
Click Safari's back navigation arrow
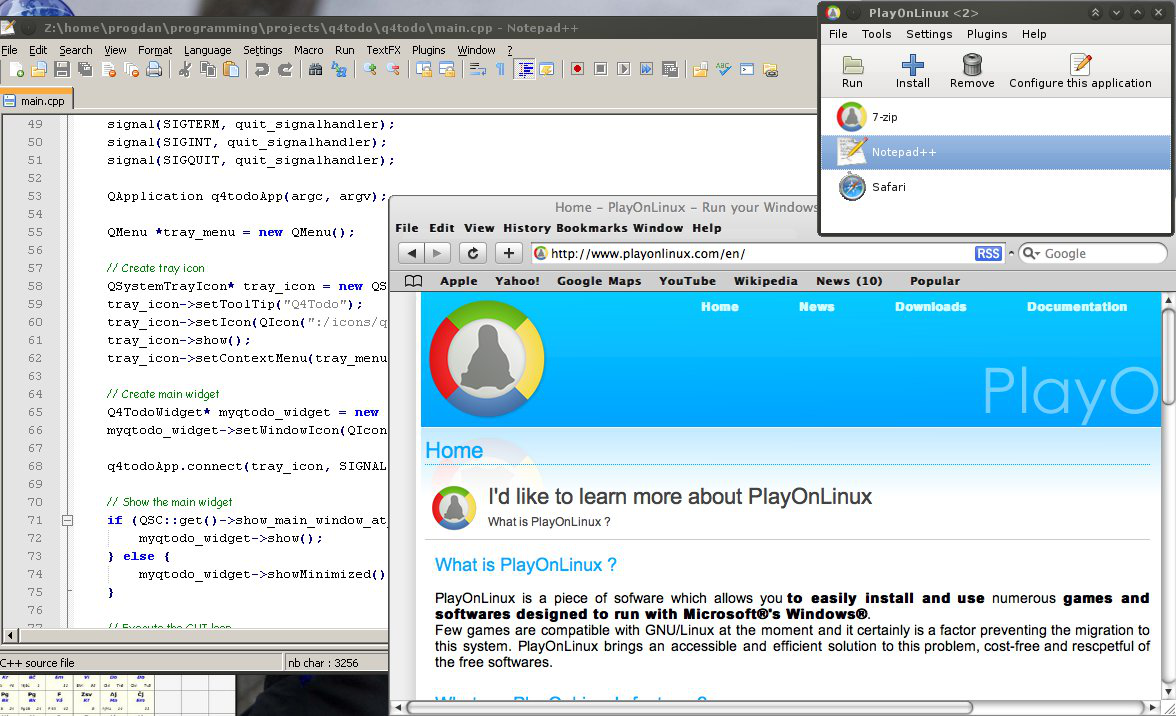pyautogui.click(x=411, y=253)
